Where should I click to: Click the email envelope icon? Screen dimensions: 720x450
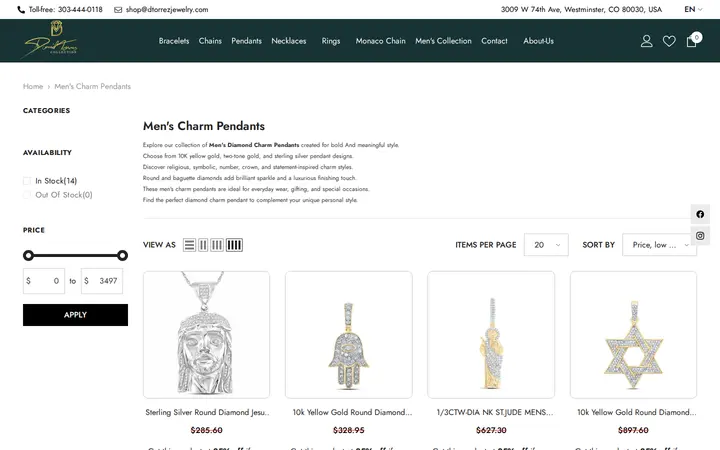118,10
